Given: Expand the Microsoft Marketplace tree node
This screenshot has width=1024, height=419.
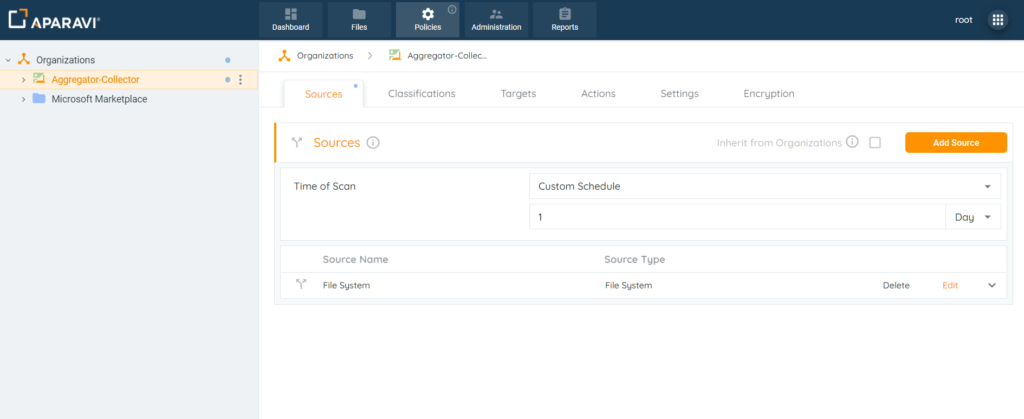Looking at the screenshot, I should point(24,99).
